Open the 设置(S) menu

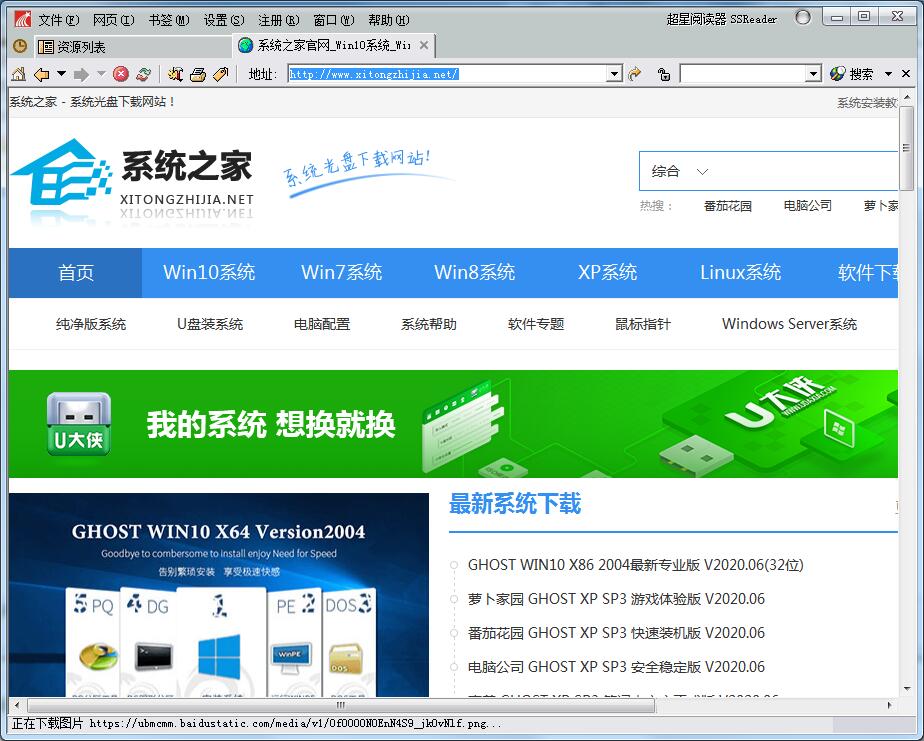223,20
